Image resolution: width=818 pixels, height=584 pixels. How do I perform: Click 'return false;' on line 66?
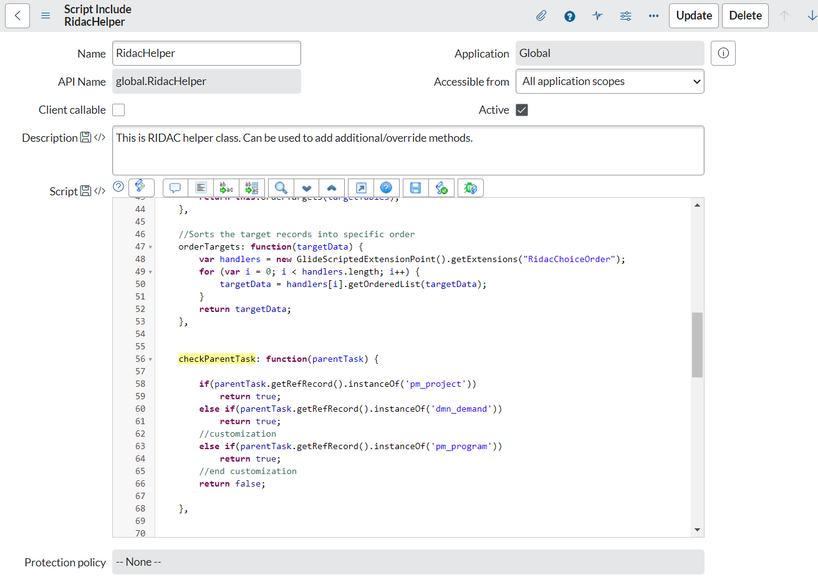click(232, 484)
